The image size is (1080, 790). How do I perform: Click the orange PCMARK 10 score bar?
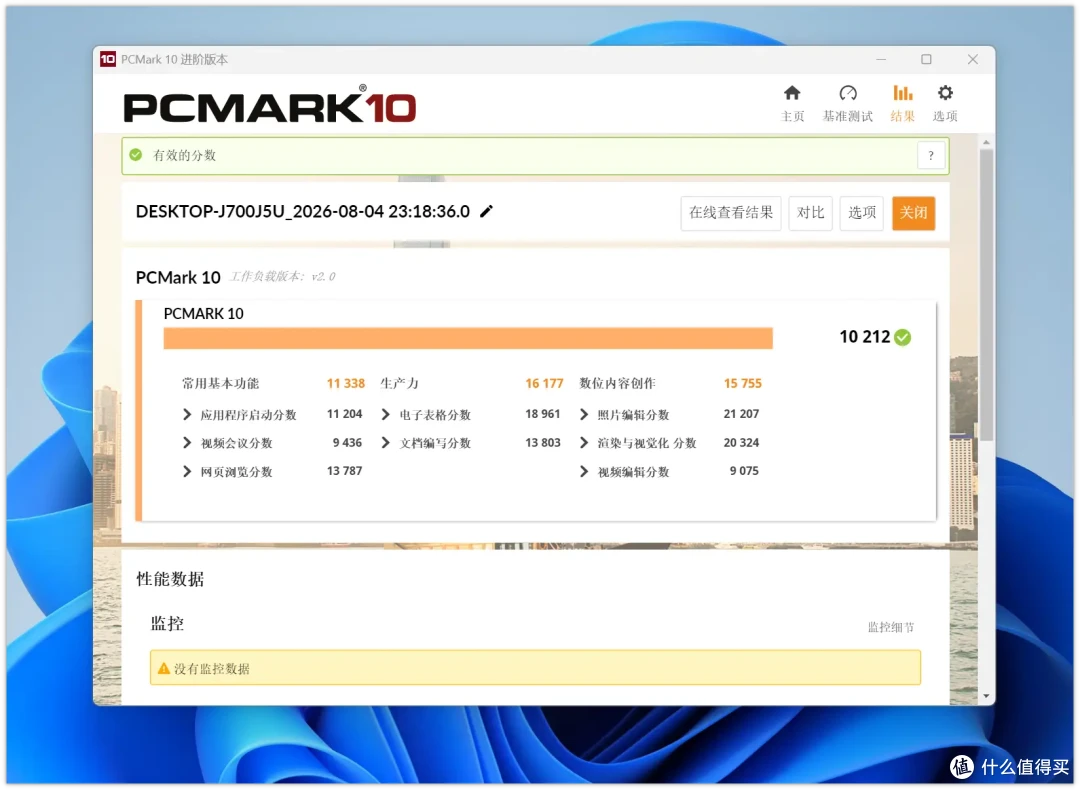[468, 338]
